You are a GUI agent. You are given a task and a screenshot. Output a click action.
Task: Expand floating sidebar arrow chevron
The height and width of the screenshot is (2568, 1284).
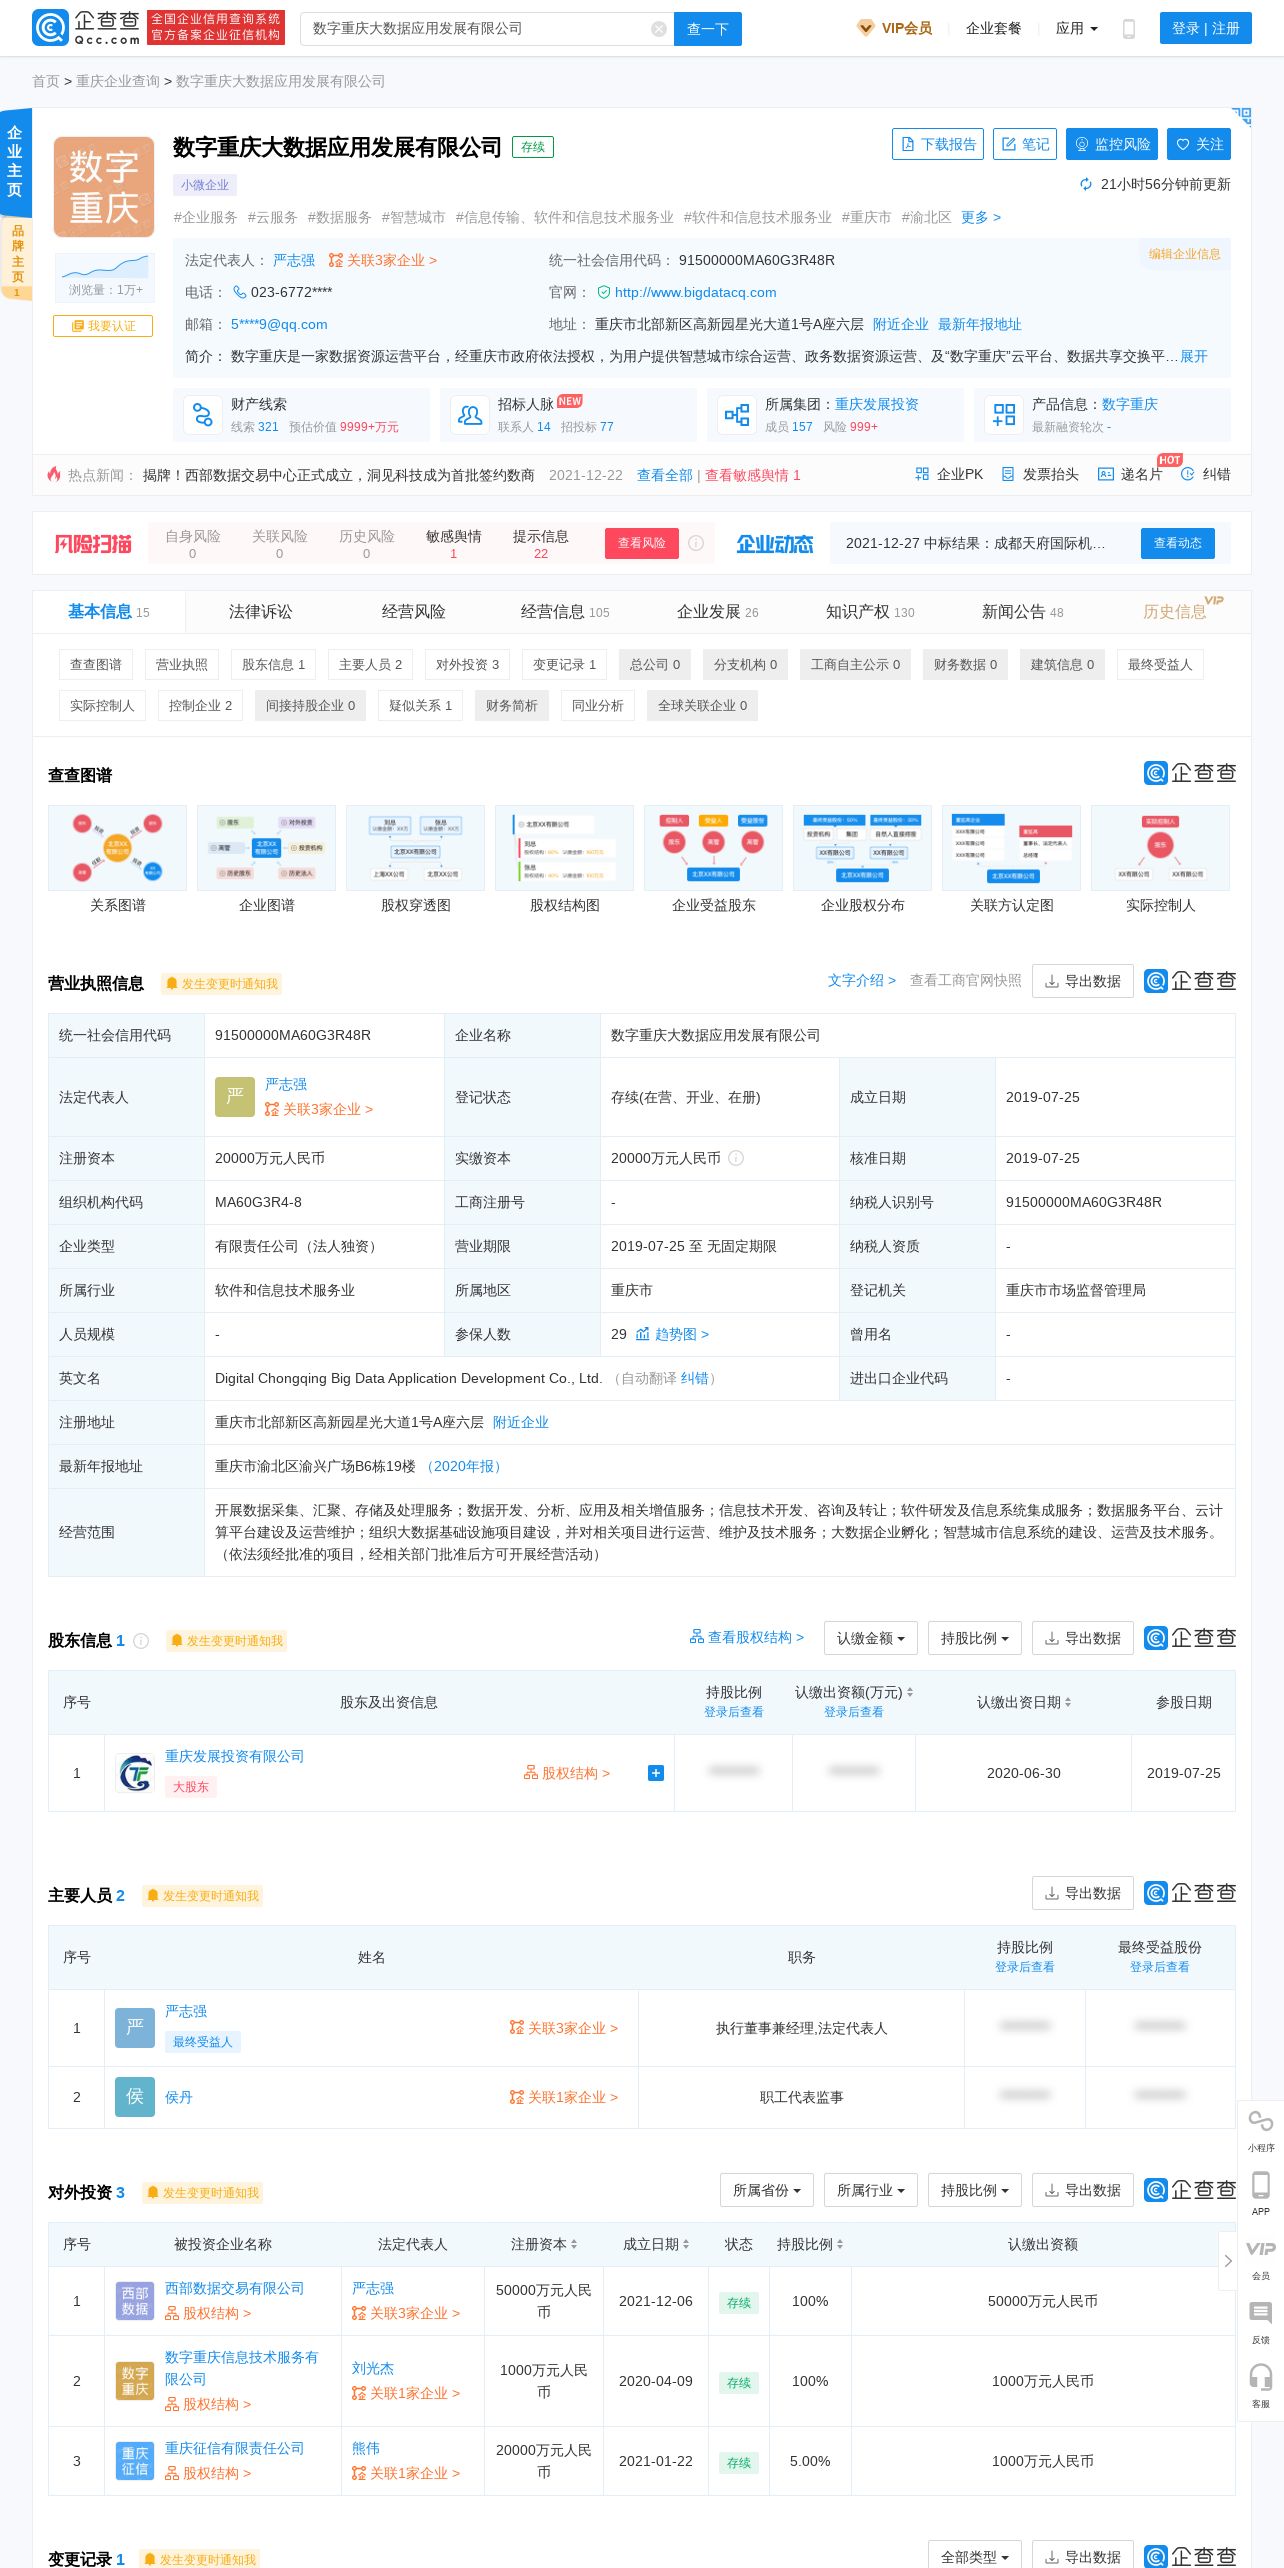[1228, 2260]
